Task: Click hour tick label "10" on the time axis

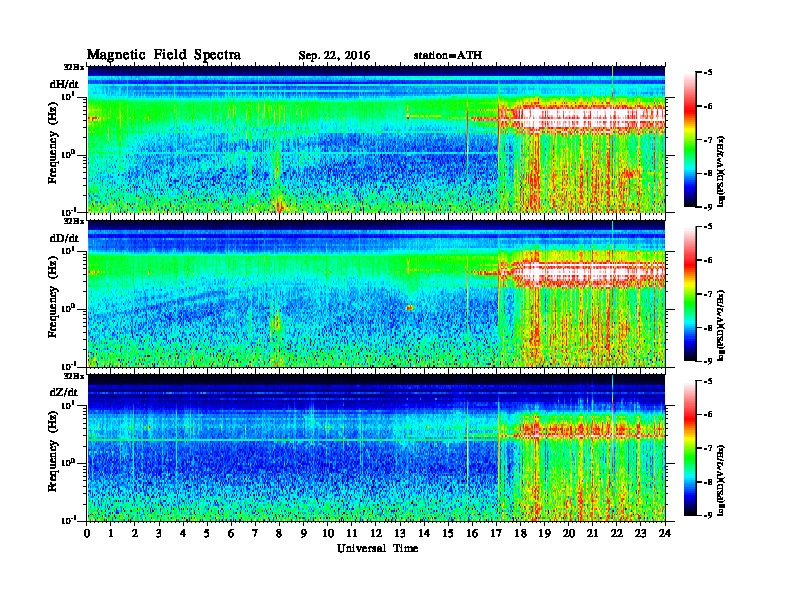Action: tap(328, 533)
